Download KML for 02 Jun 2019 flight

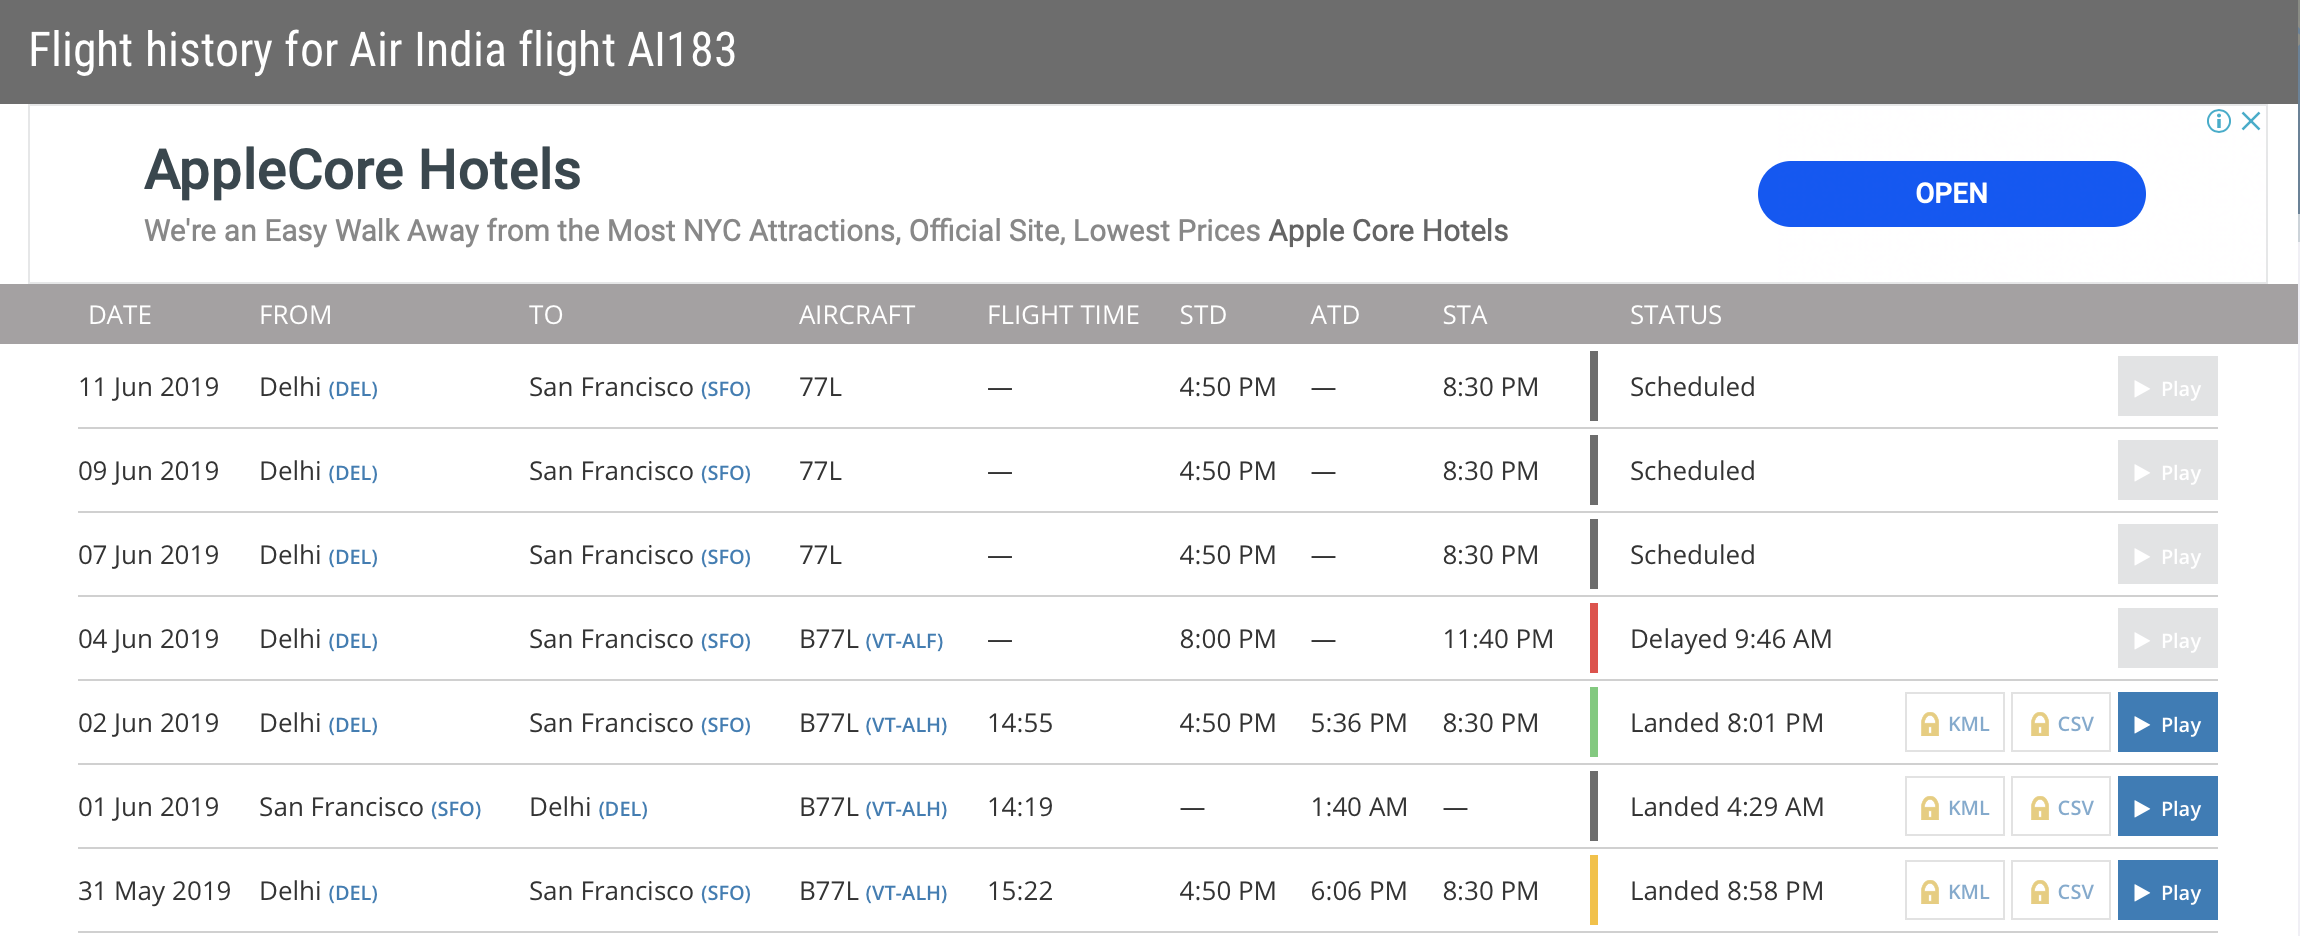(x=1954, y=723)
